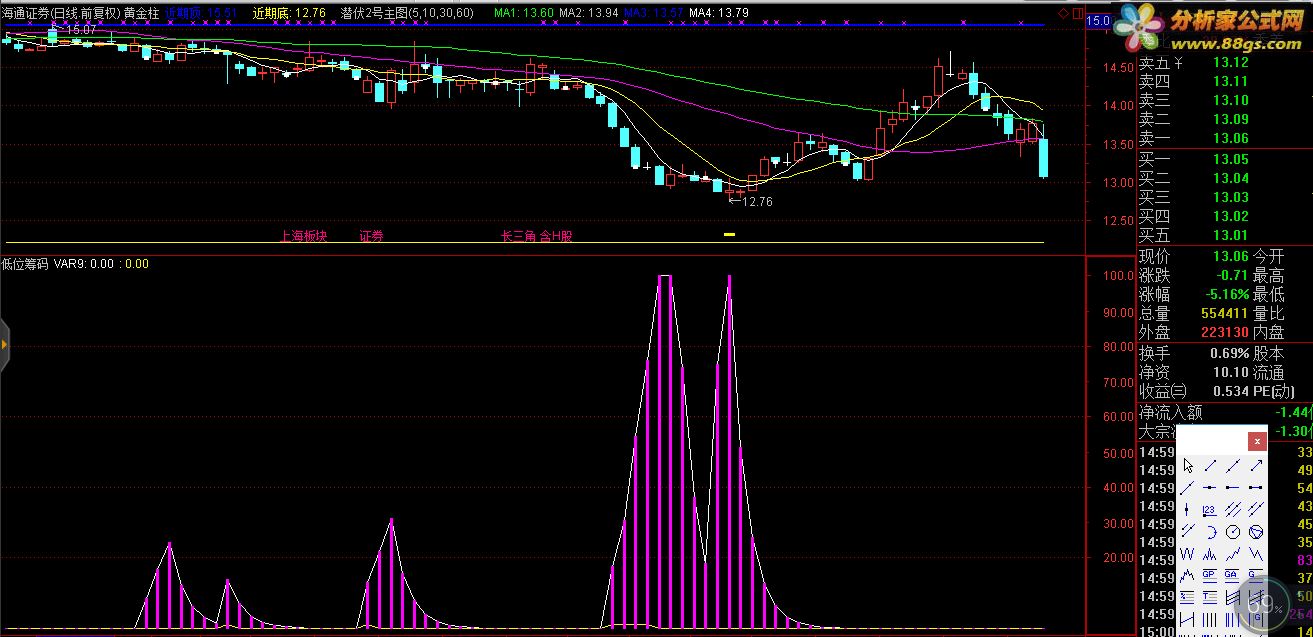The image size is (1313, 637).
Task: Select the arrow pointer in the drawing palette
Action: click(x=1187, y=465)
